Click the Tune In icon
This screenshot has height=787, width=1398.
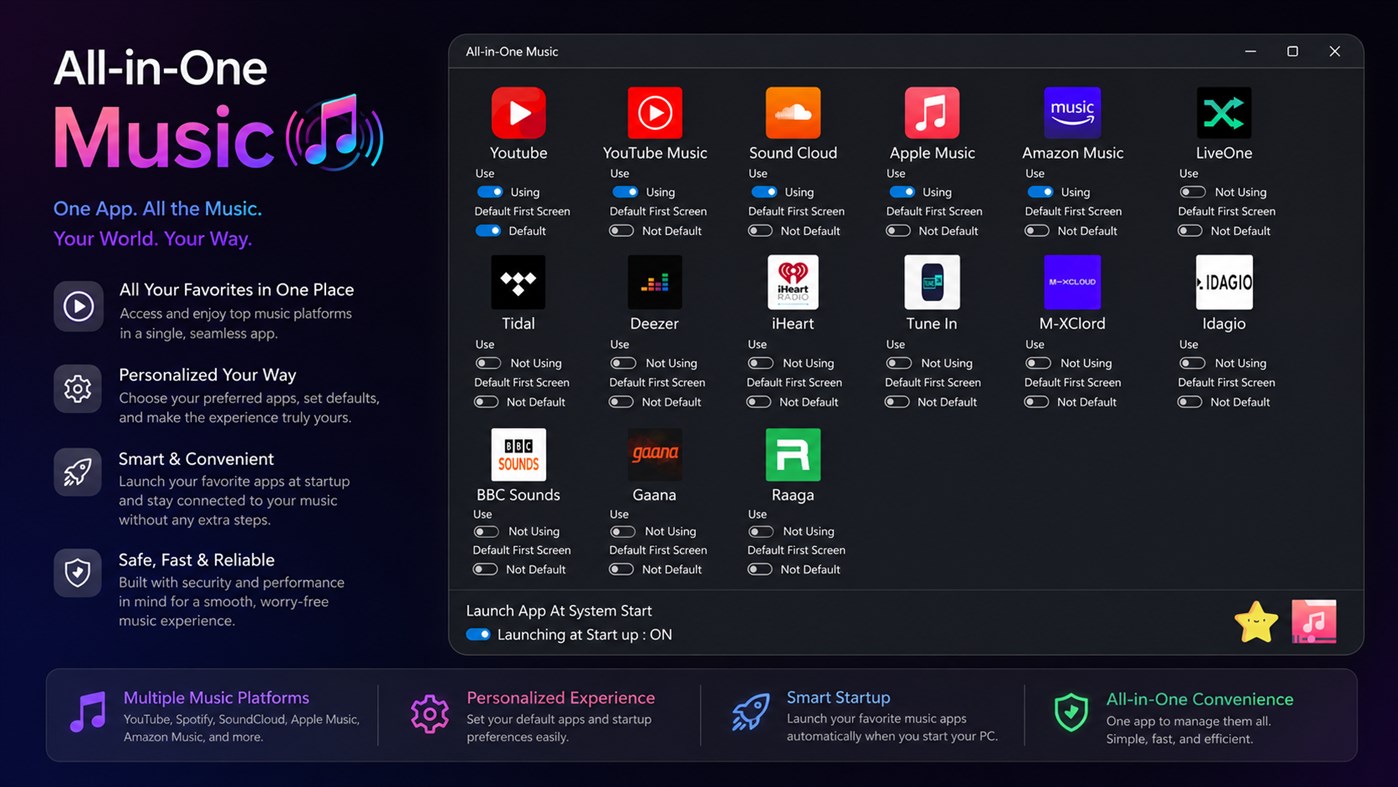click(x=932, y=282)
